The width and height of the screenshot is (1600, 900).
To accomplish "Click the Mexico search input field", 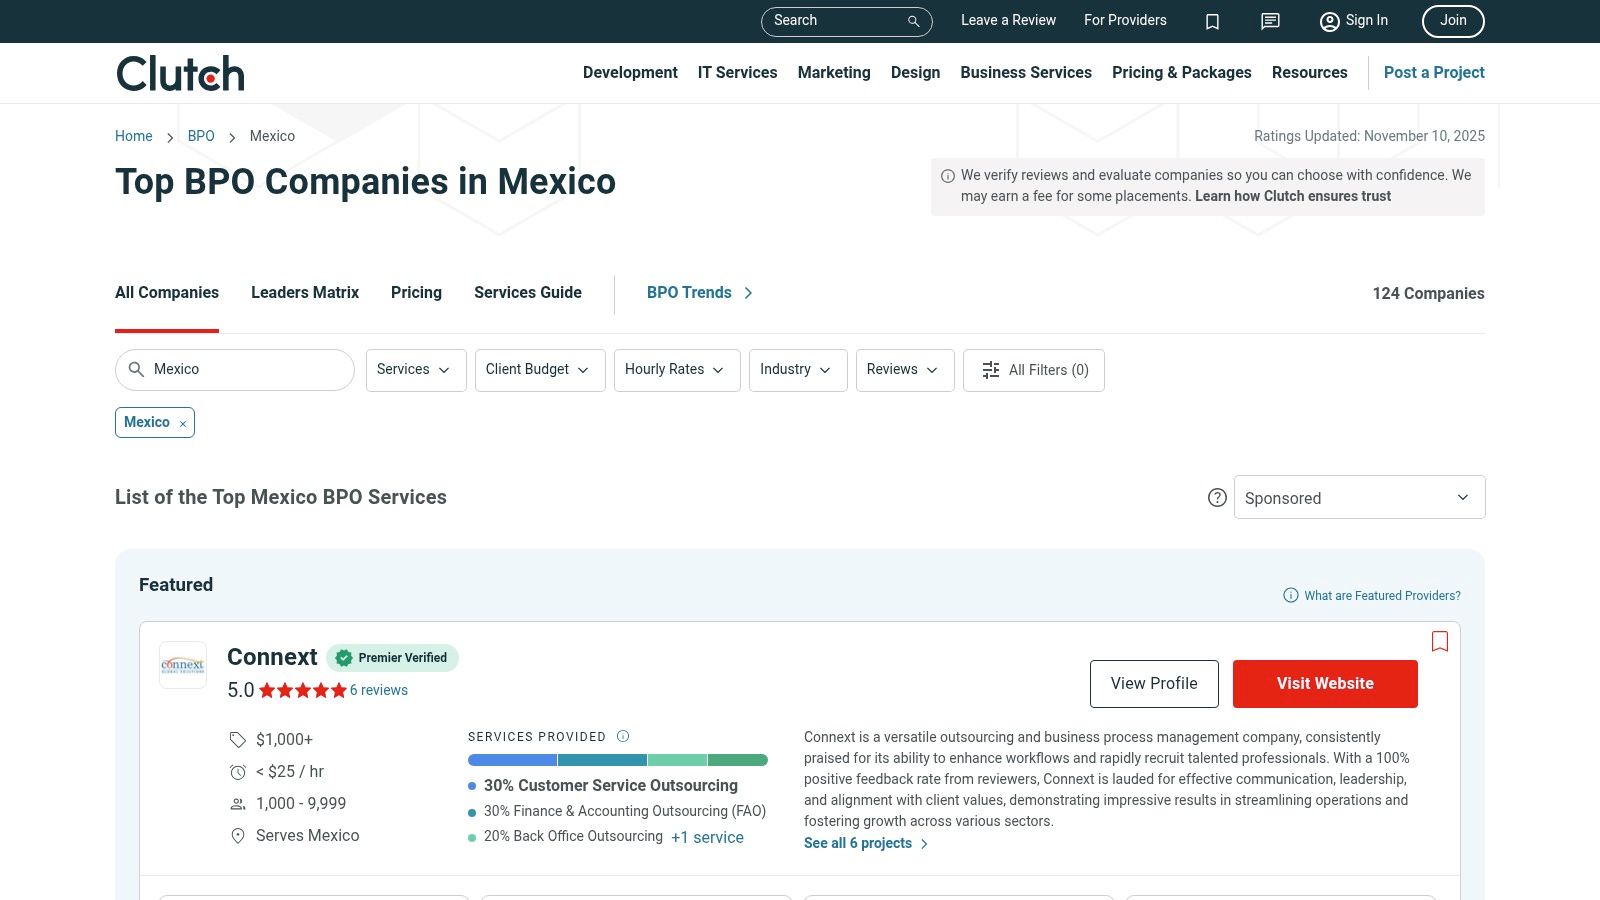I will [234, 369].
